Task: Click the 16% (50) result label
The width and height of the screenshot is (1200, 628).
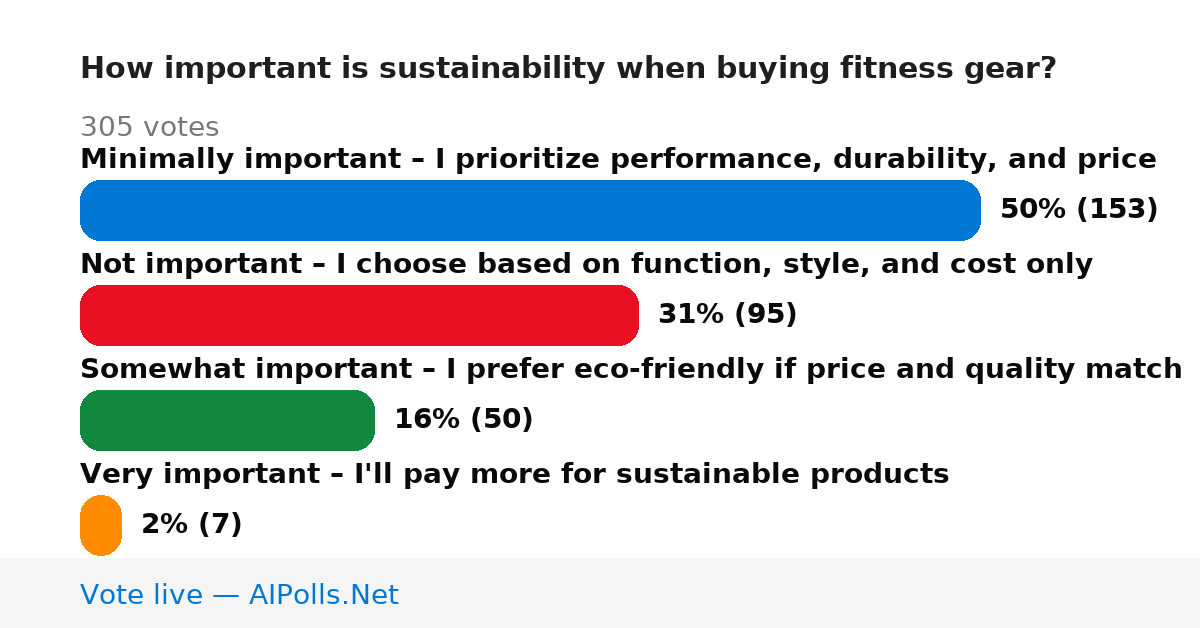Action: tap(463, 420)
